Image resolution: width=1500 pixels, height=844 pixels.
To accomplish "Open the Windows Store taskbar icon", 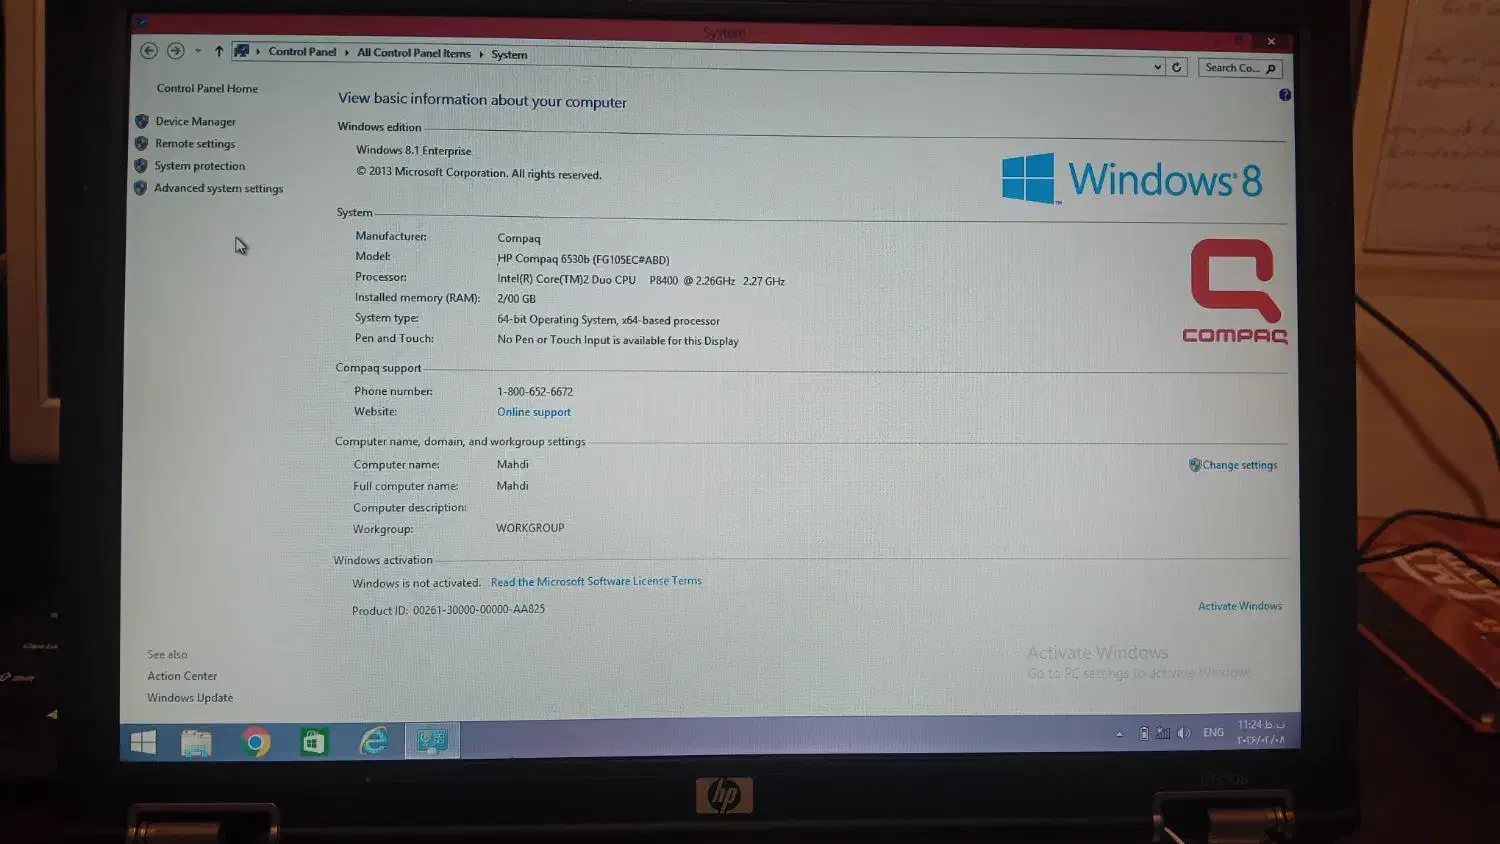I will 314,742.
